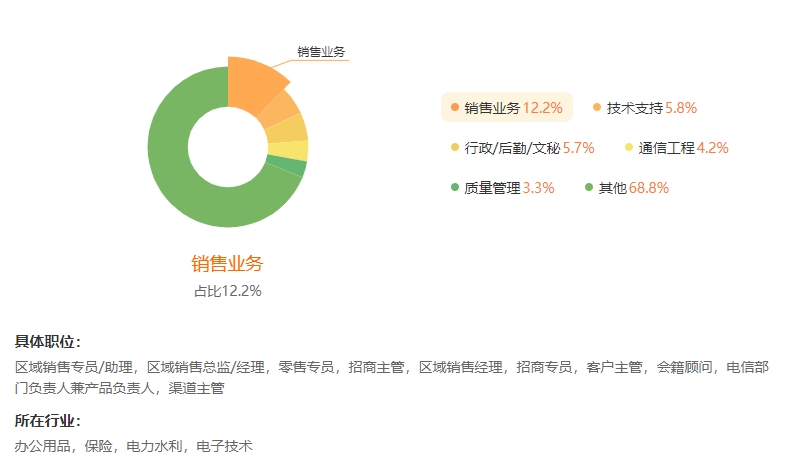The width and height of the screenshot is (792, 468).
Task: Click the yellow dot beside 通信工程
Action: point(629,147)
